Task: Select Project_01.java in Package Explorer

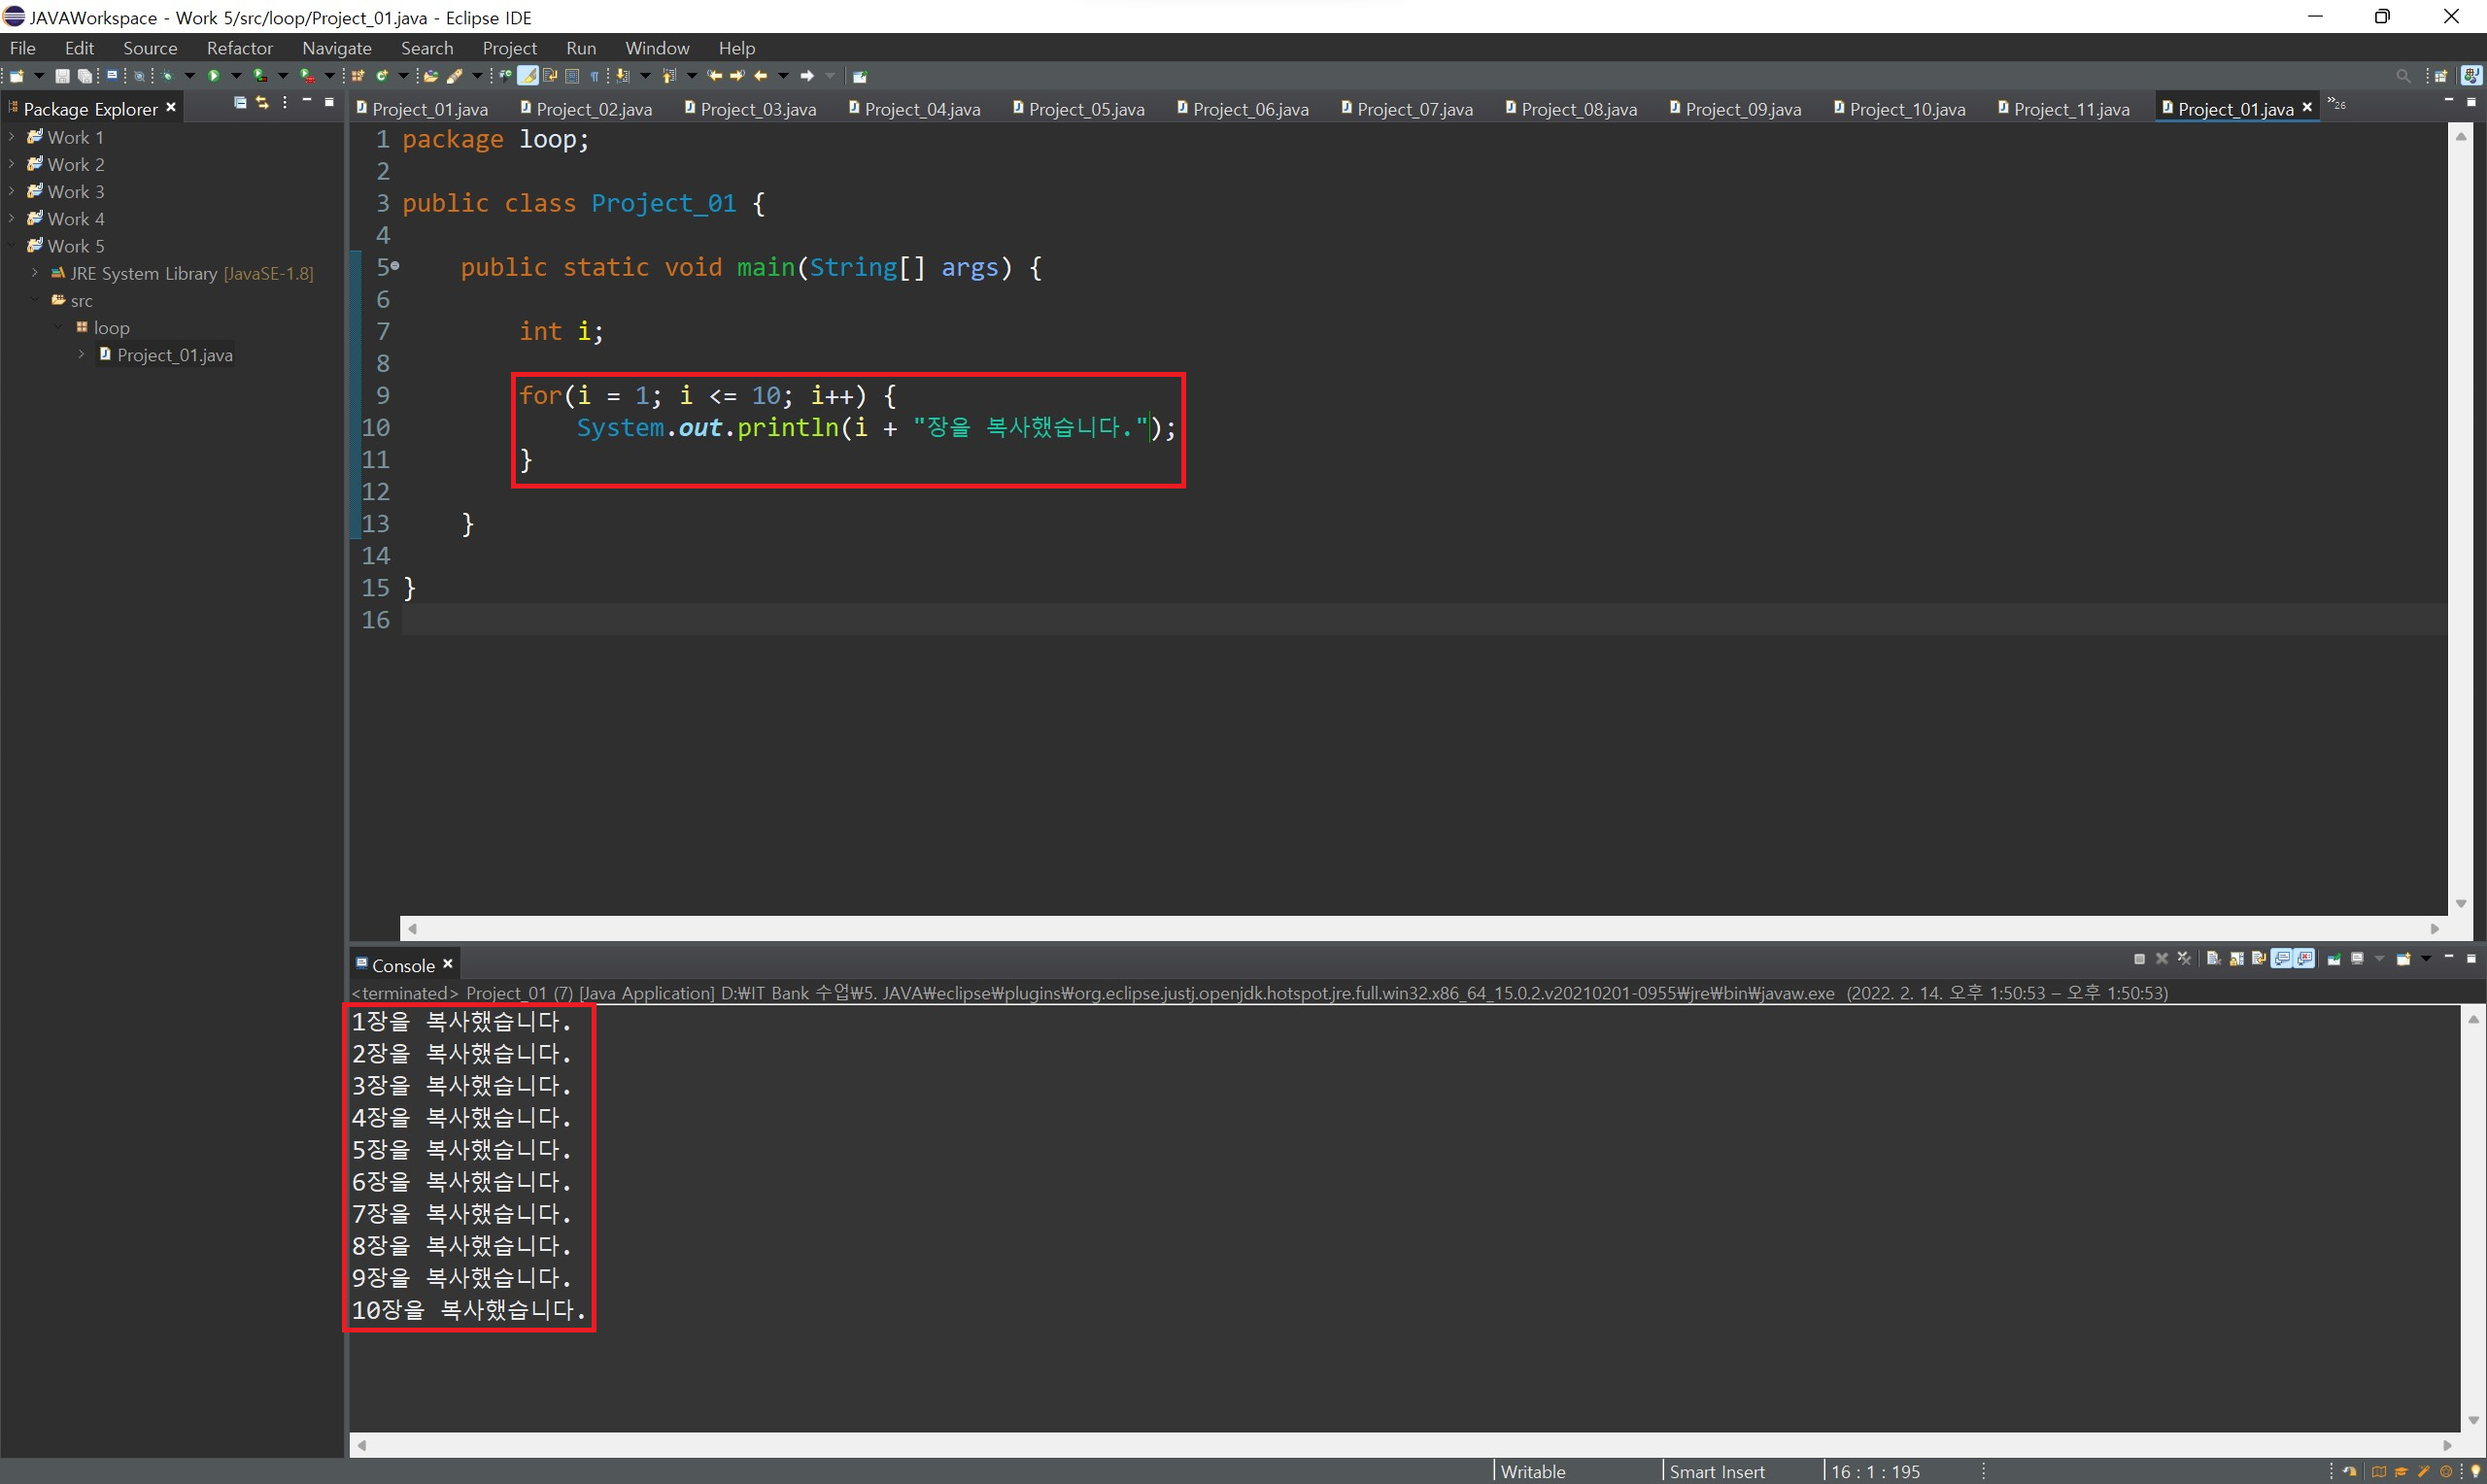Action: 174,355
